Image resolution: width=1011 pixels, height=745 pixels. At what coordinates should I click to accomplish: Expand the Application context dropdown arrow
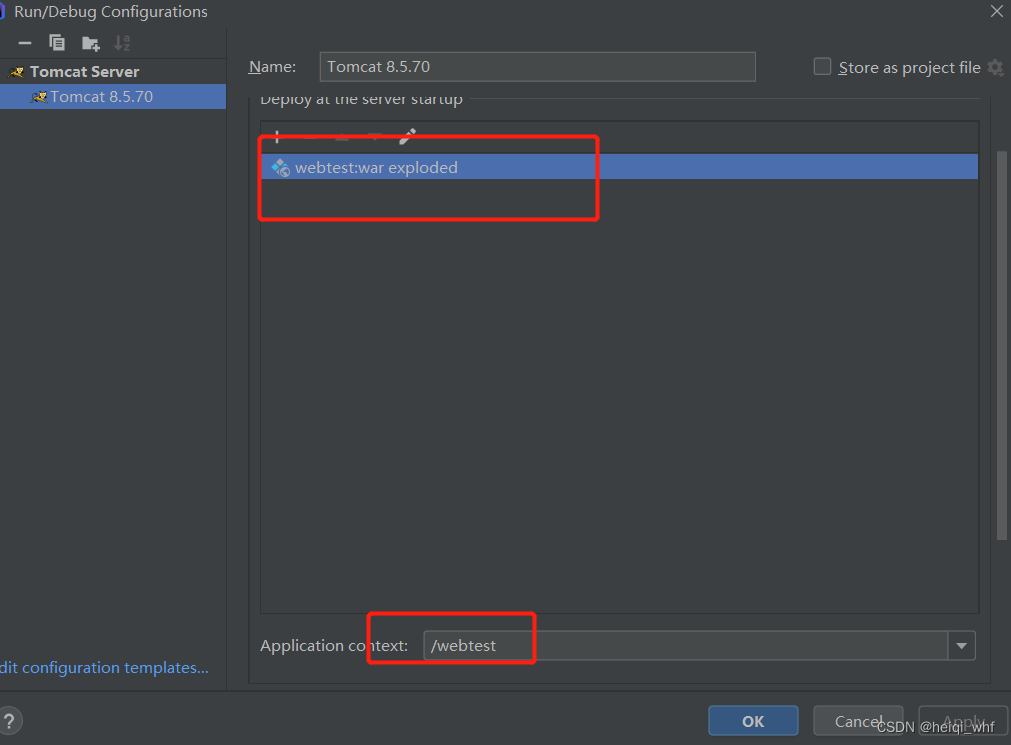click(x=961, y=646)
